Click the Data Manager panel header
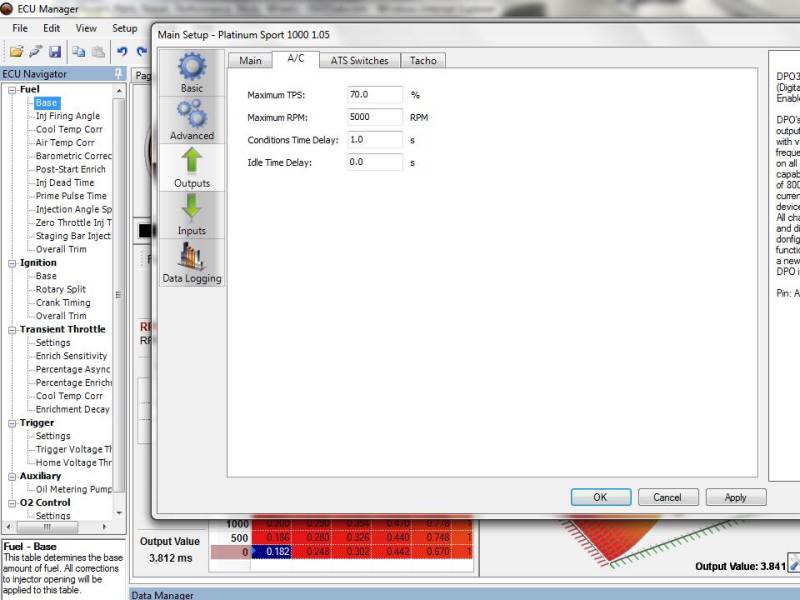This screenshot has height=600, width=800. pyautogui.click(x=464, y=594)
